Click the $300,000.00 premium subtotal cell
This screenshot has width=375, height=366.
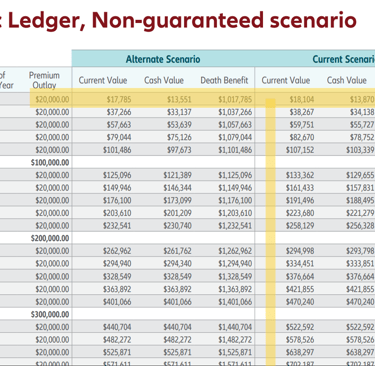pos(50,314)
